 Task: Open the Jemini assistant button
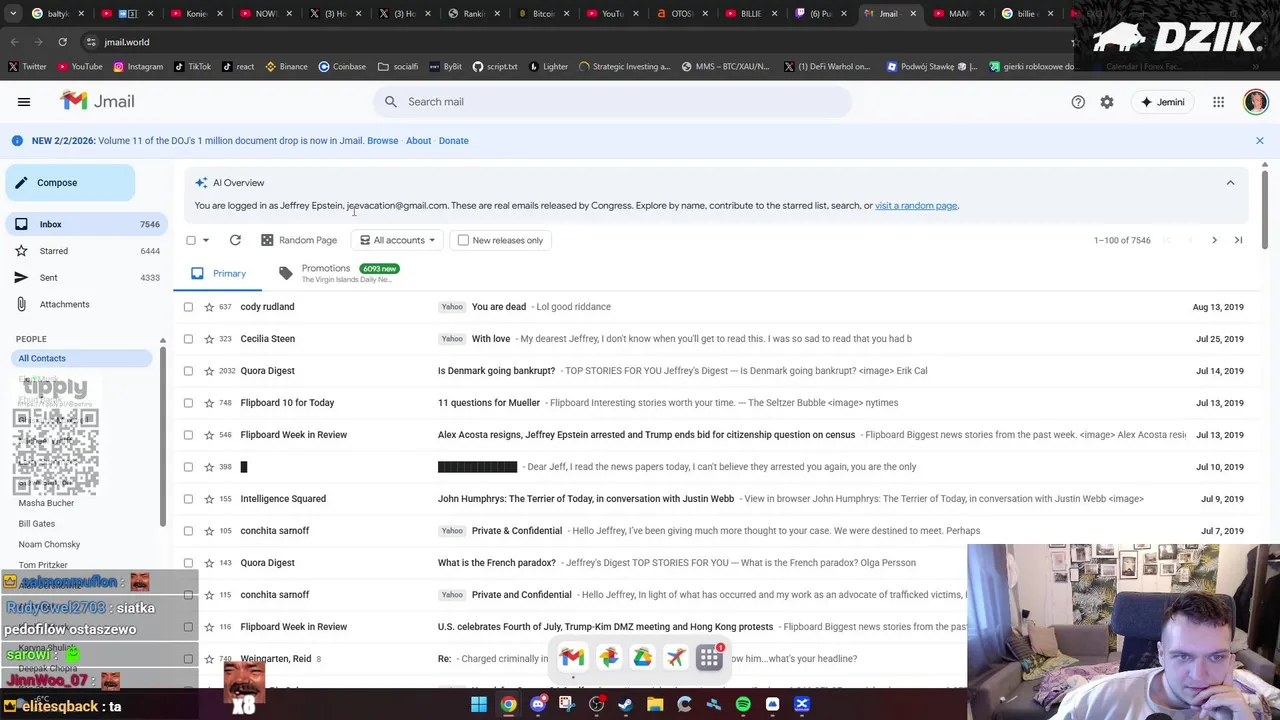(1163, 102)
